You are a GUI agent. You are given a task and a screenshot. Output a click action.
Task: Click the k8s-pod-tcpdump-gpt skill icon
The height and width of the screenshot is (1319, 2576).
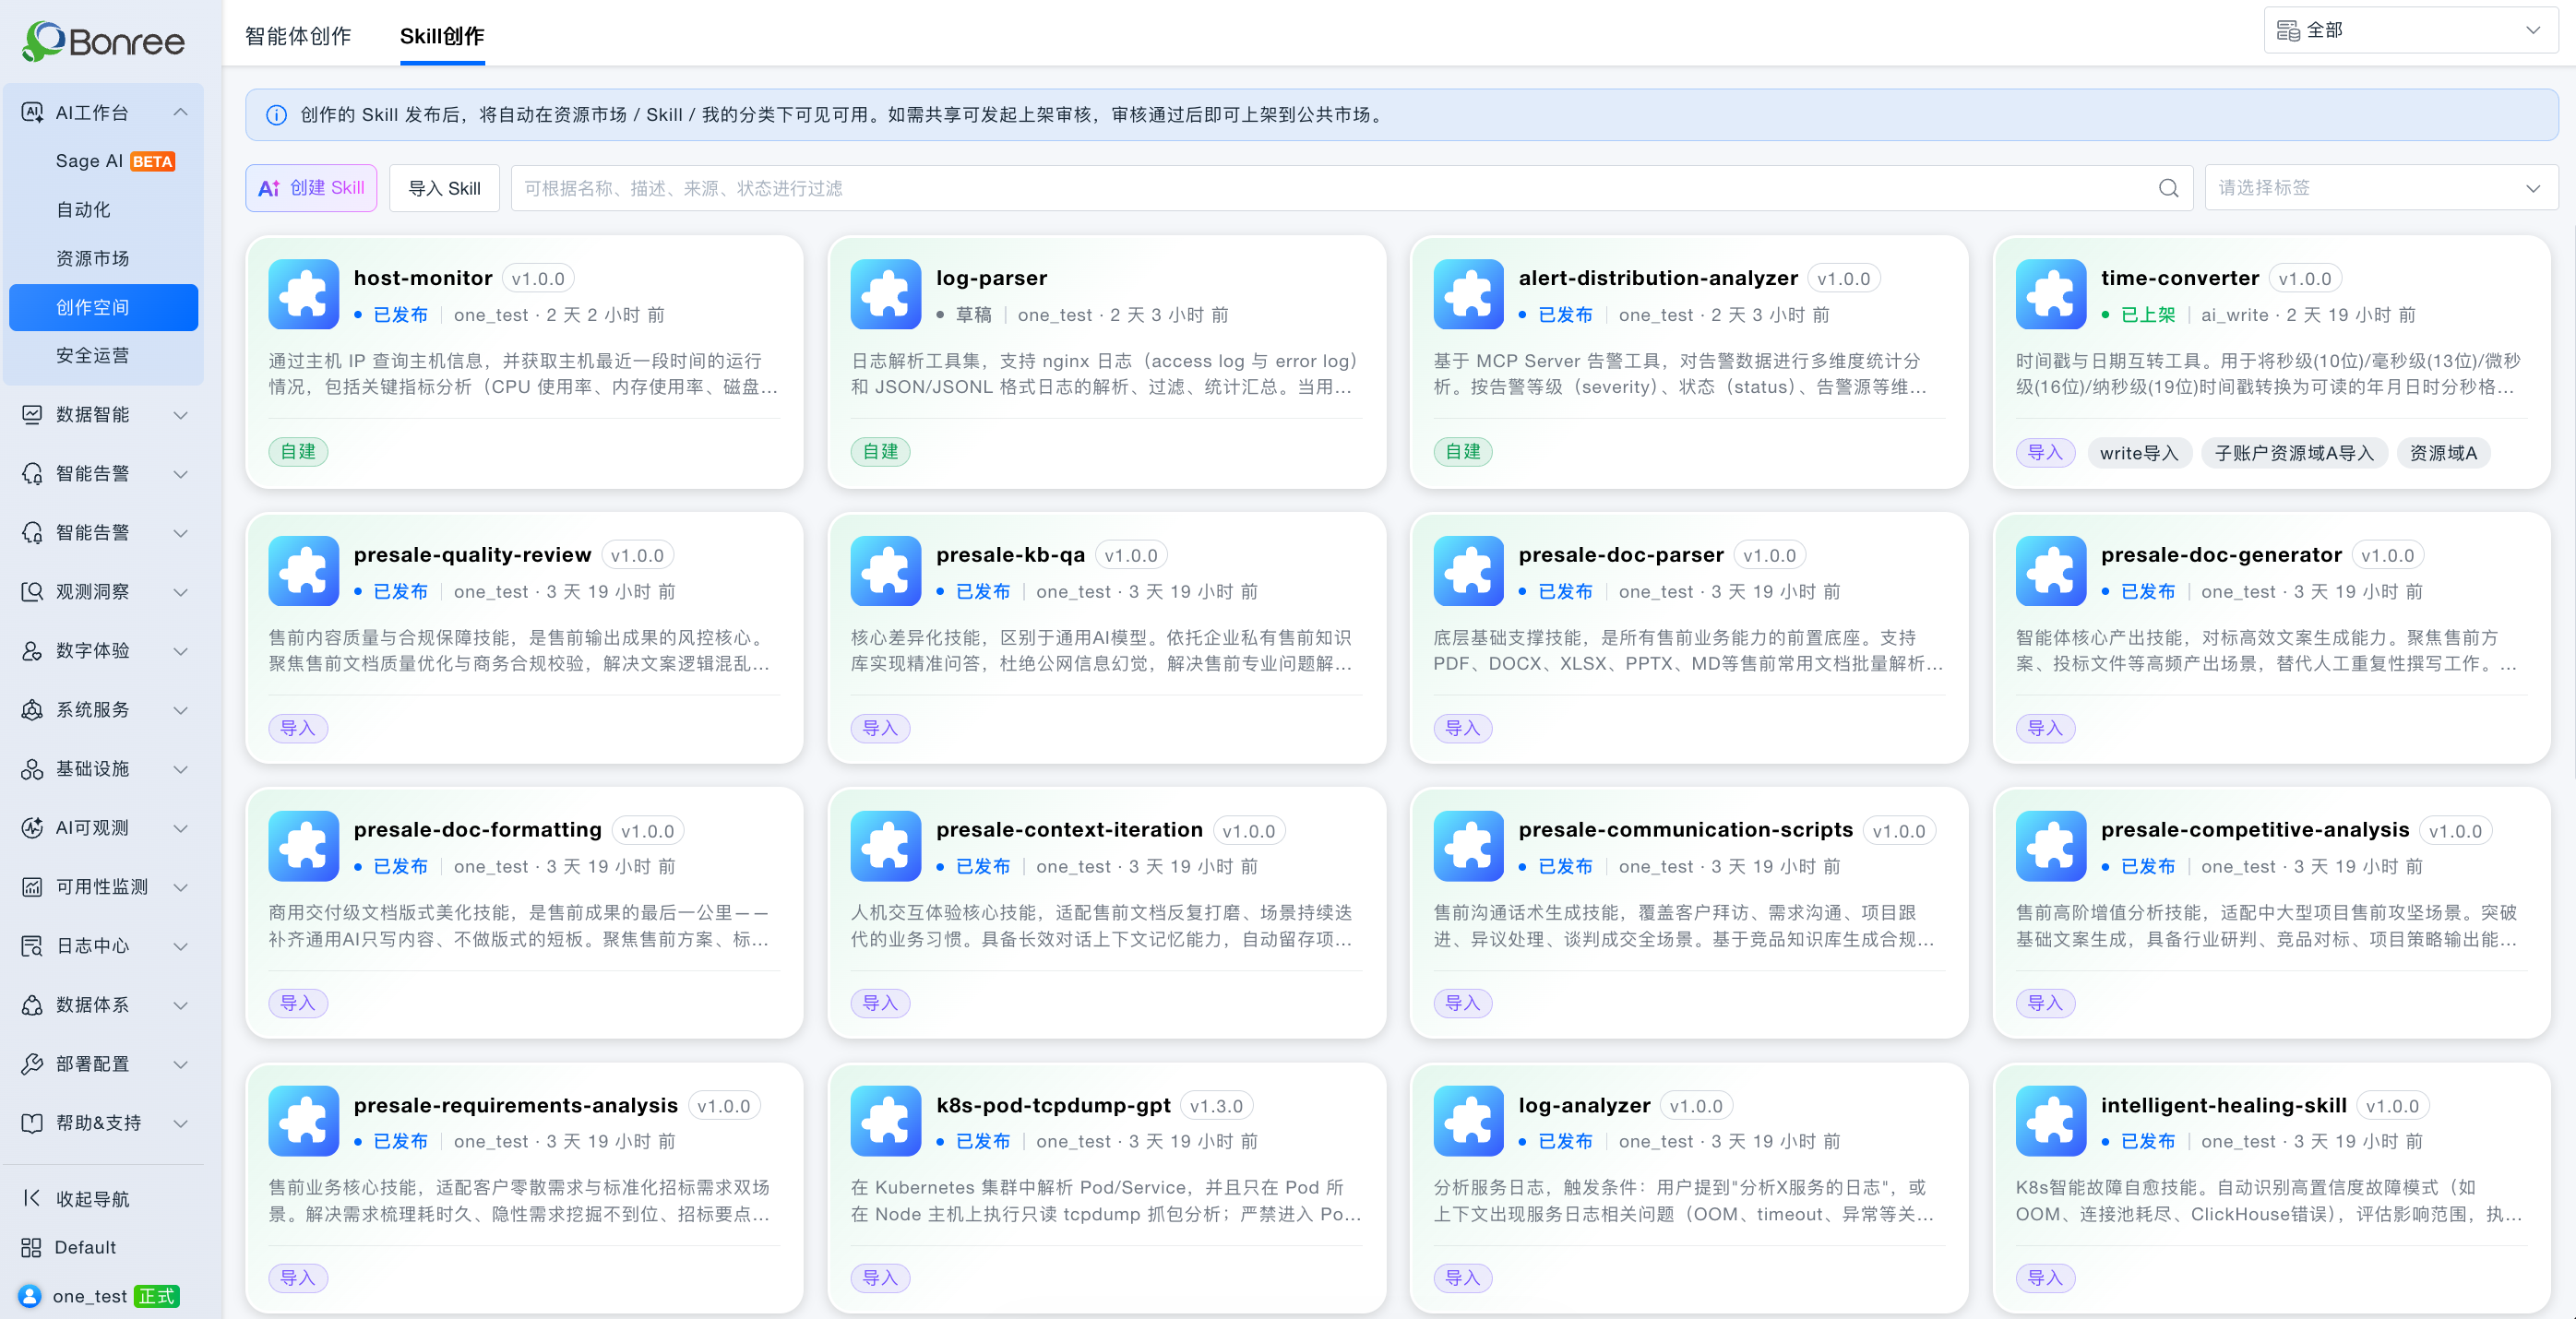pos(885,1121)
